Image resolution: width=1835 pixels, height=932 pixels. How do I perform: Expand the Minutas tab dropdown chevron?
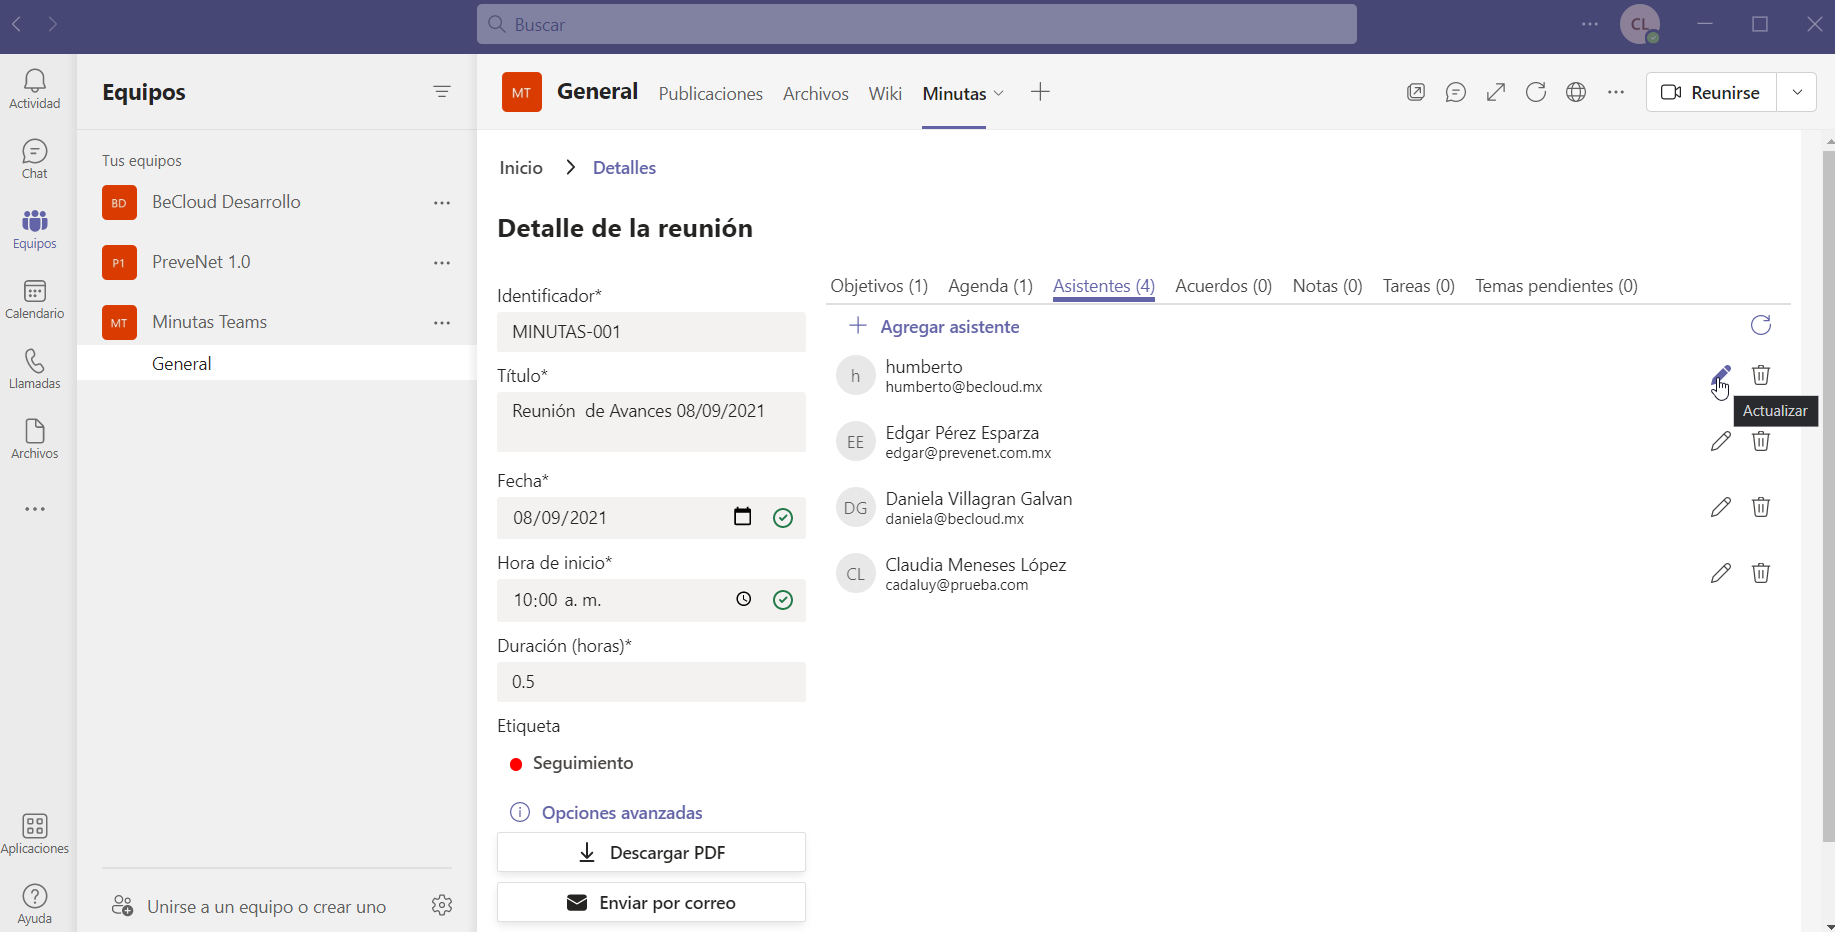[998, 93]
